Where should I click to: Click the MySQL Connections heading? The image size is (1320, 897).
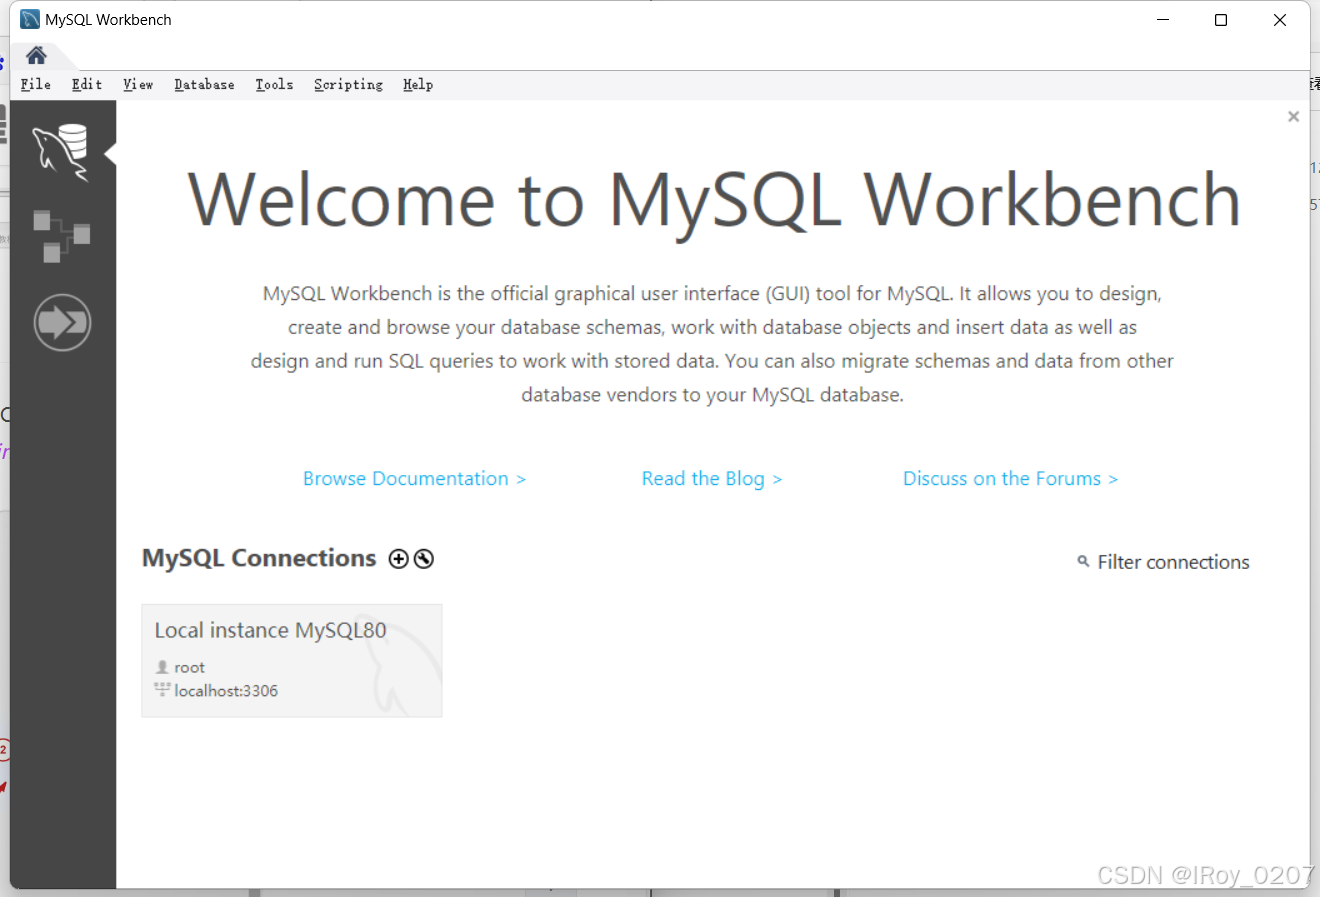point(259,558)
